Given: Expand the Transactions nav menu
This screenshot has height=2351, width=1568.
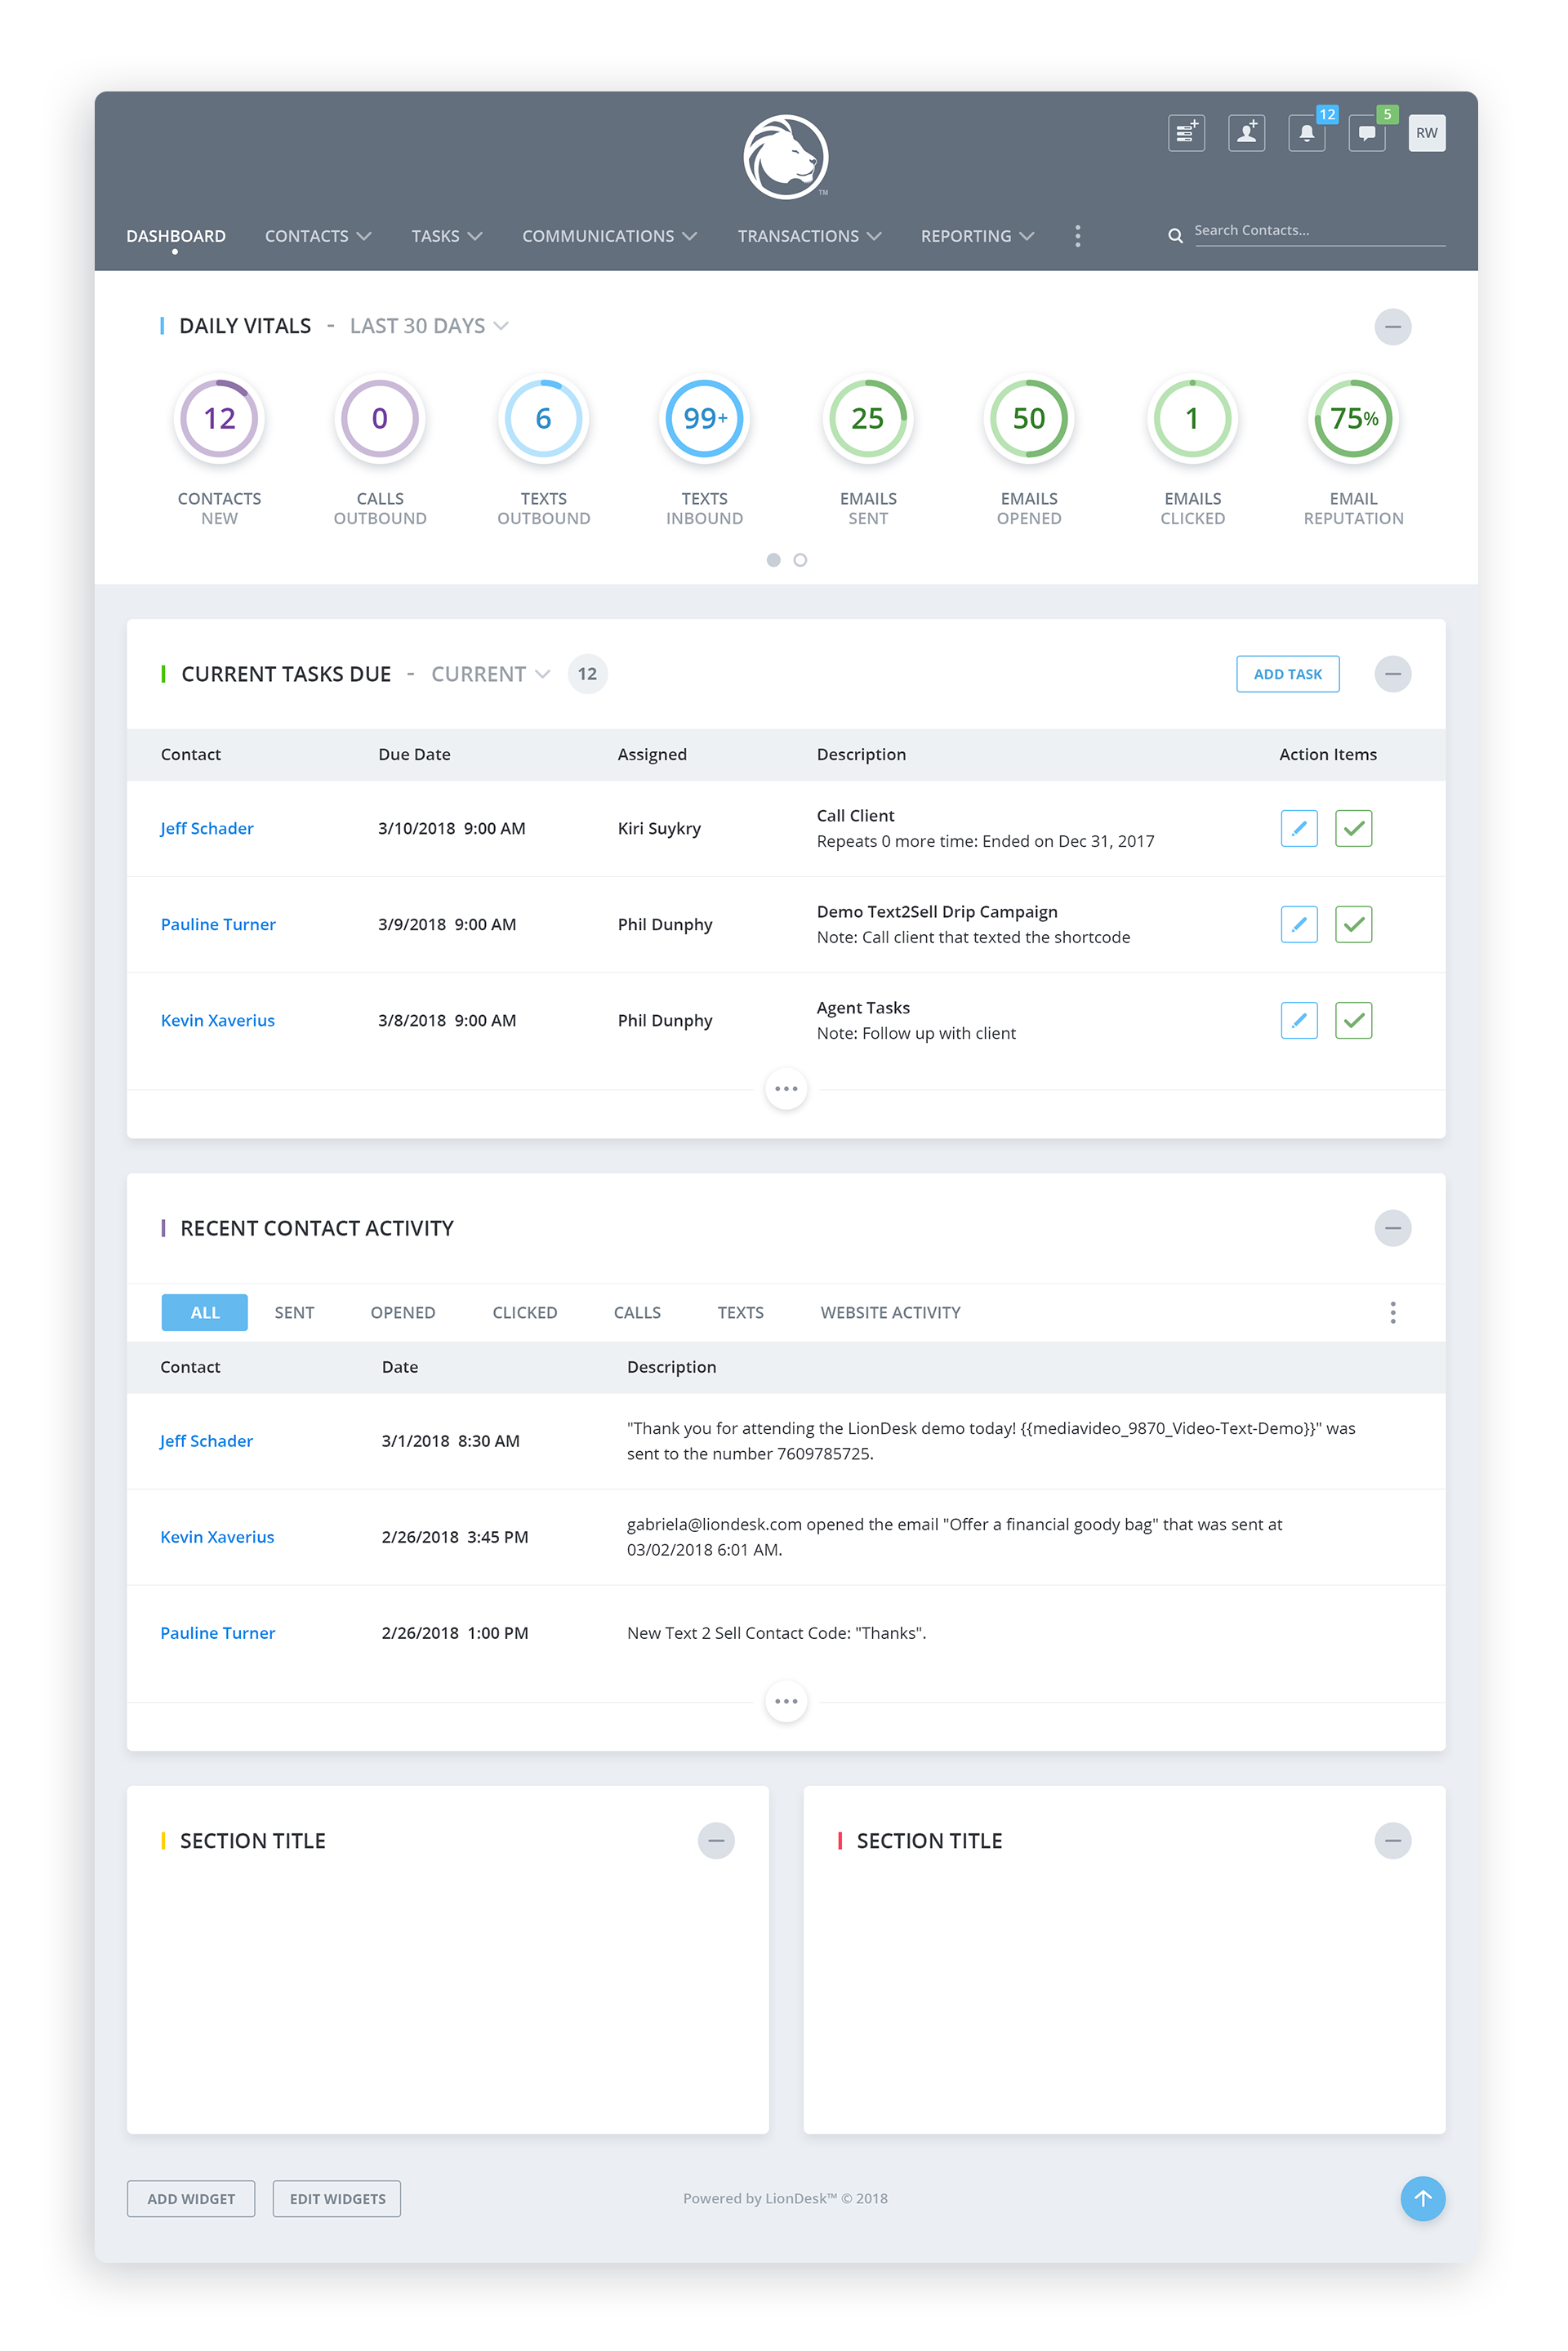Looking at the screenshot, I should (809, 236).
